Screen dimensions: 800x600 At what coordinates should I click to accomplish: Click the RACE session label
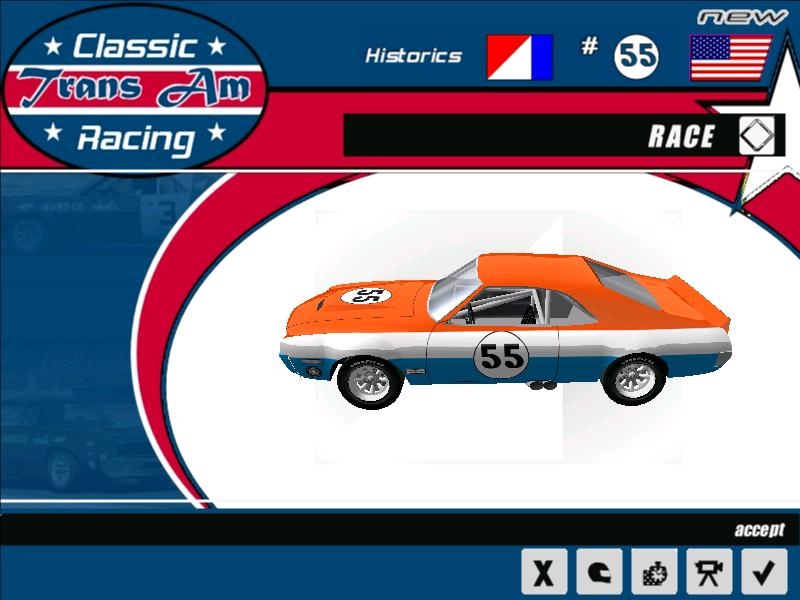pos(681,136)
